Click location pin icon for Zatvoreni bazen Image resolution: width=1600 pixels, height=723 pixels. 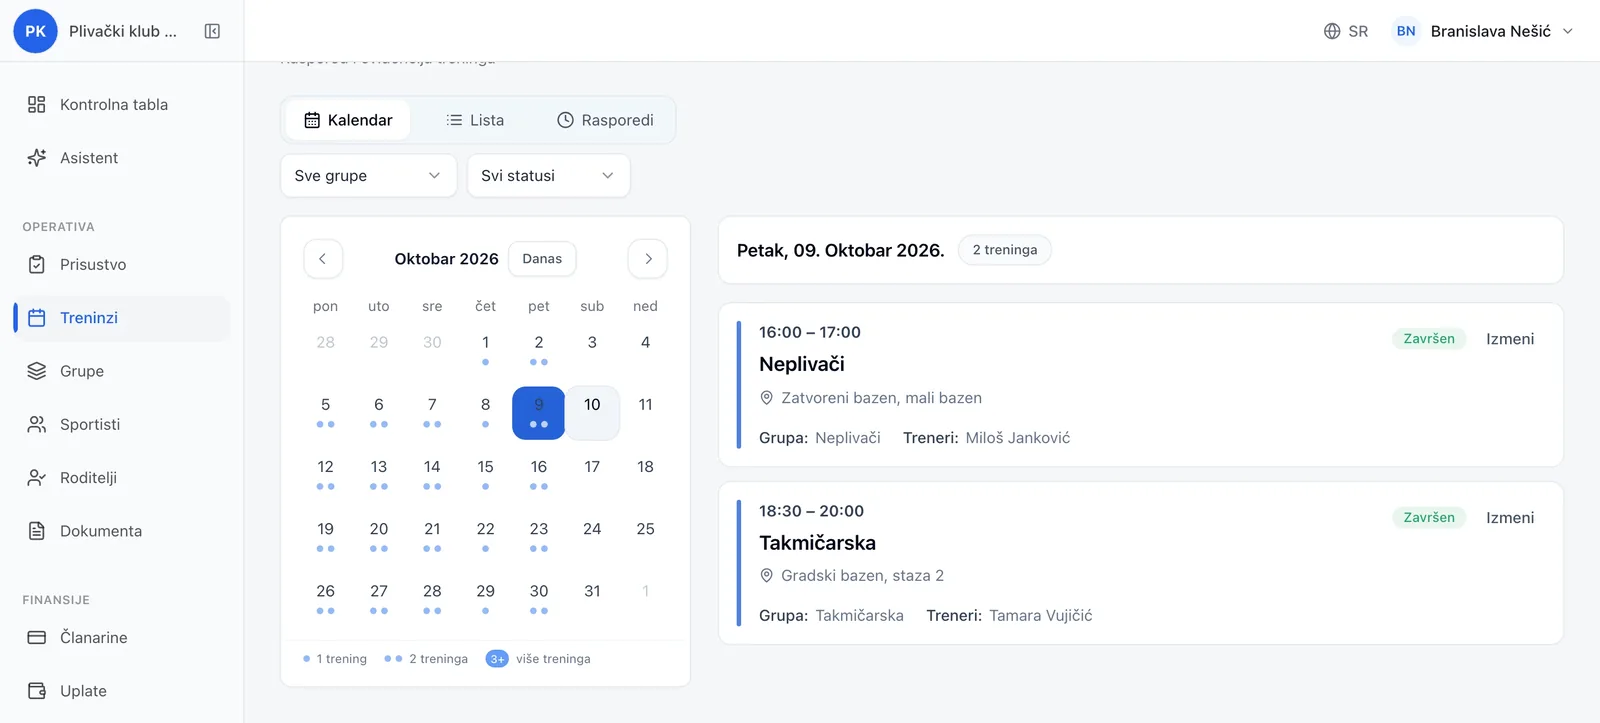pyautogui.click(x=767, y=398)
